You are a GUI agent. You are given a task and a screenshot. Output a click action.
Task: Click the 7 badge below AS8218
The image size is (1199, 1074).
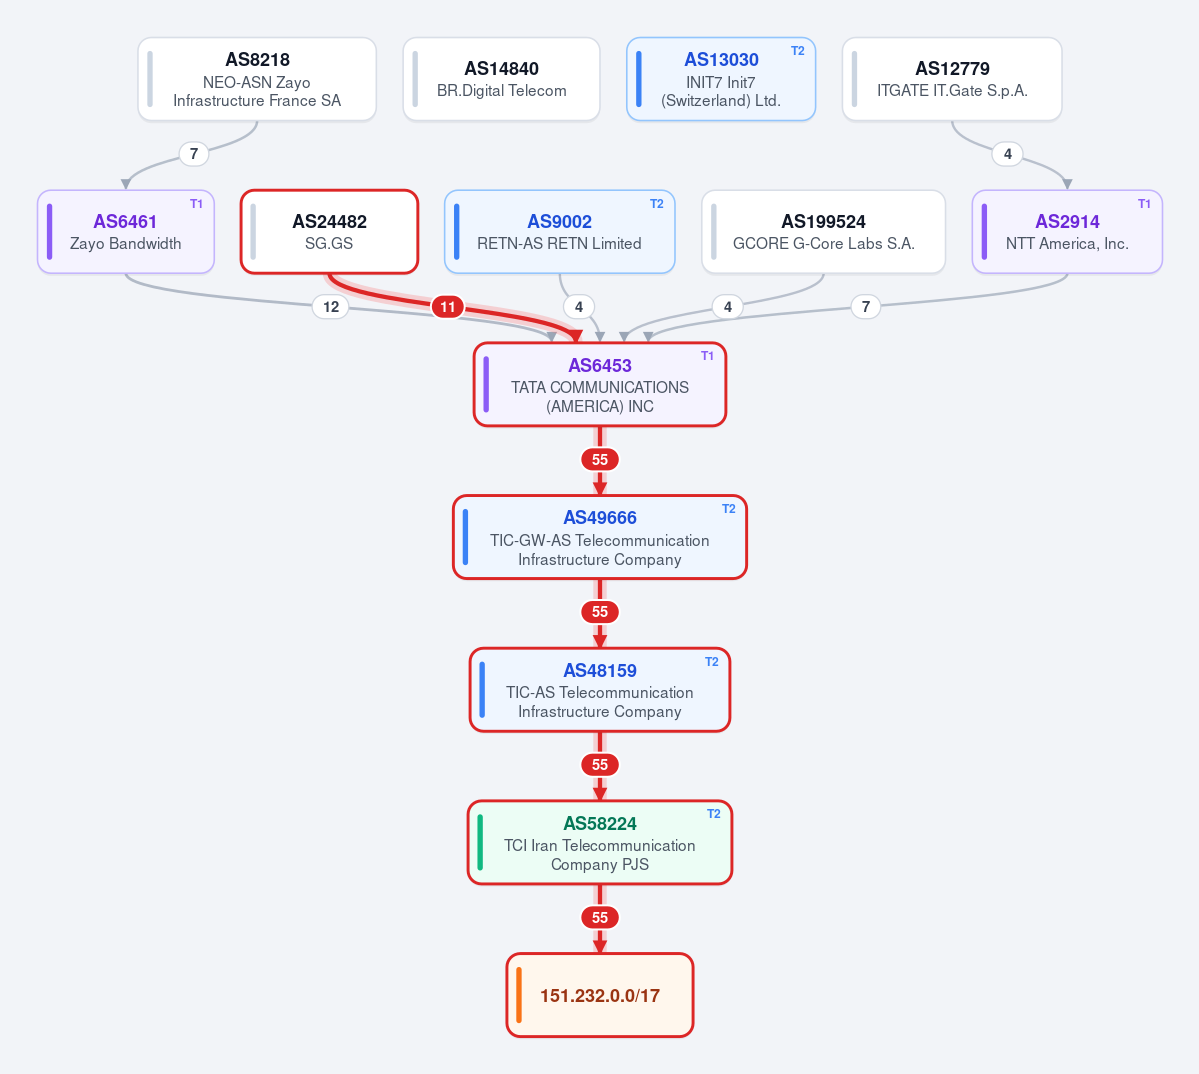(194, 154)
